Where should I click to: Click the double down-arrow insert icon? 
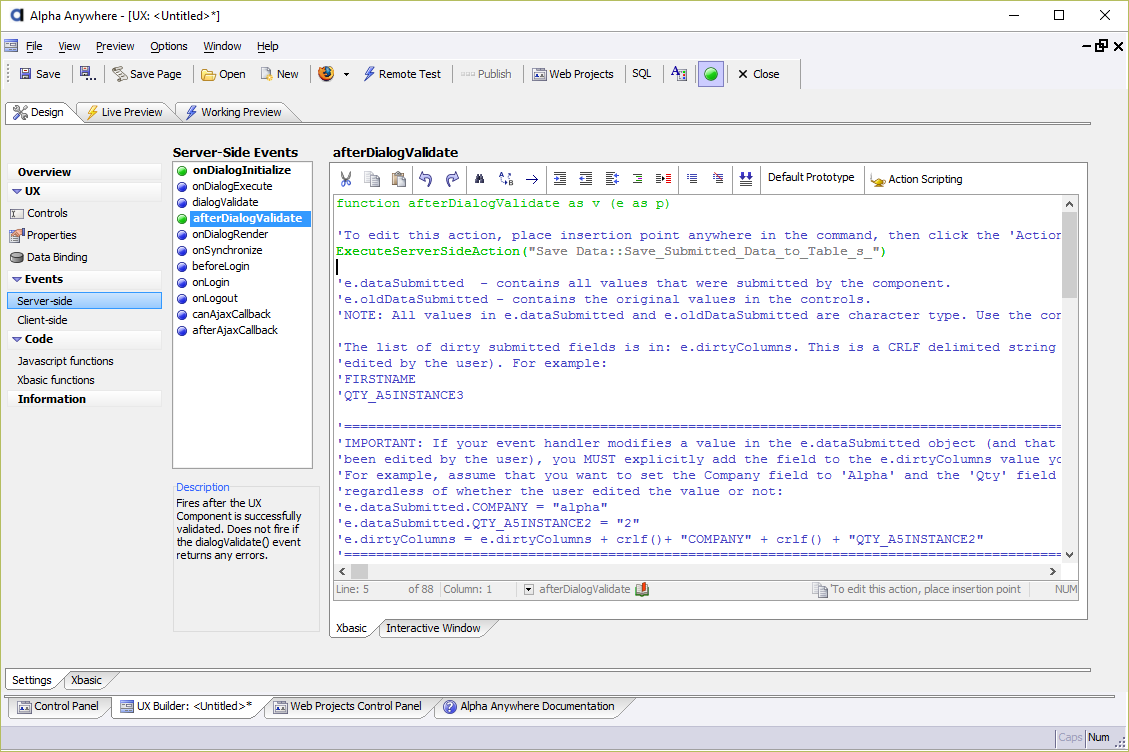pos(746,179)
